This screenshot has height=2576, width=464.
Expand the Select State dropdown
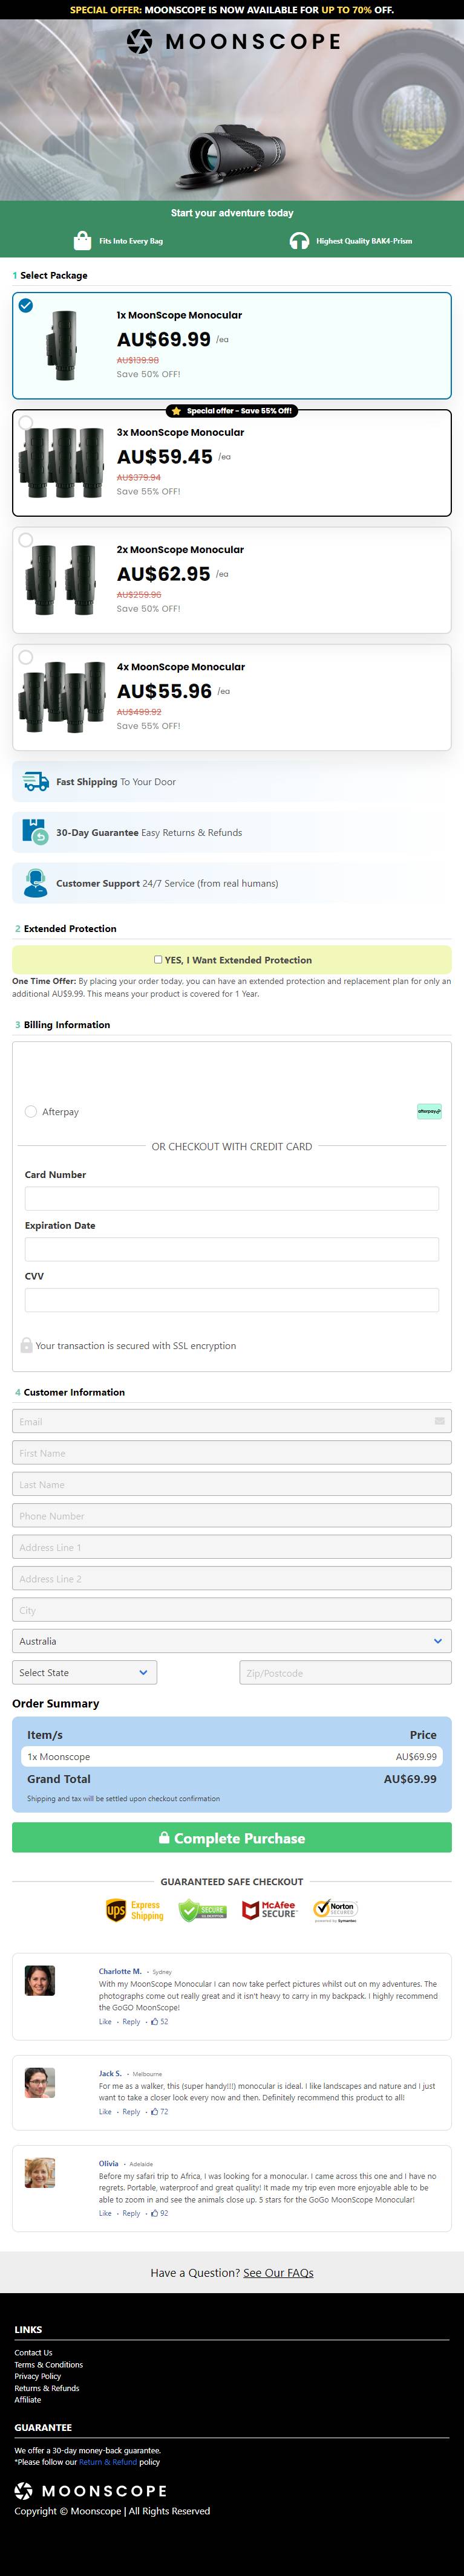pos(84,1672)
